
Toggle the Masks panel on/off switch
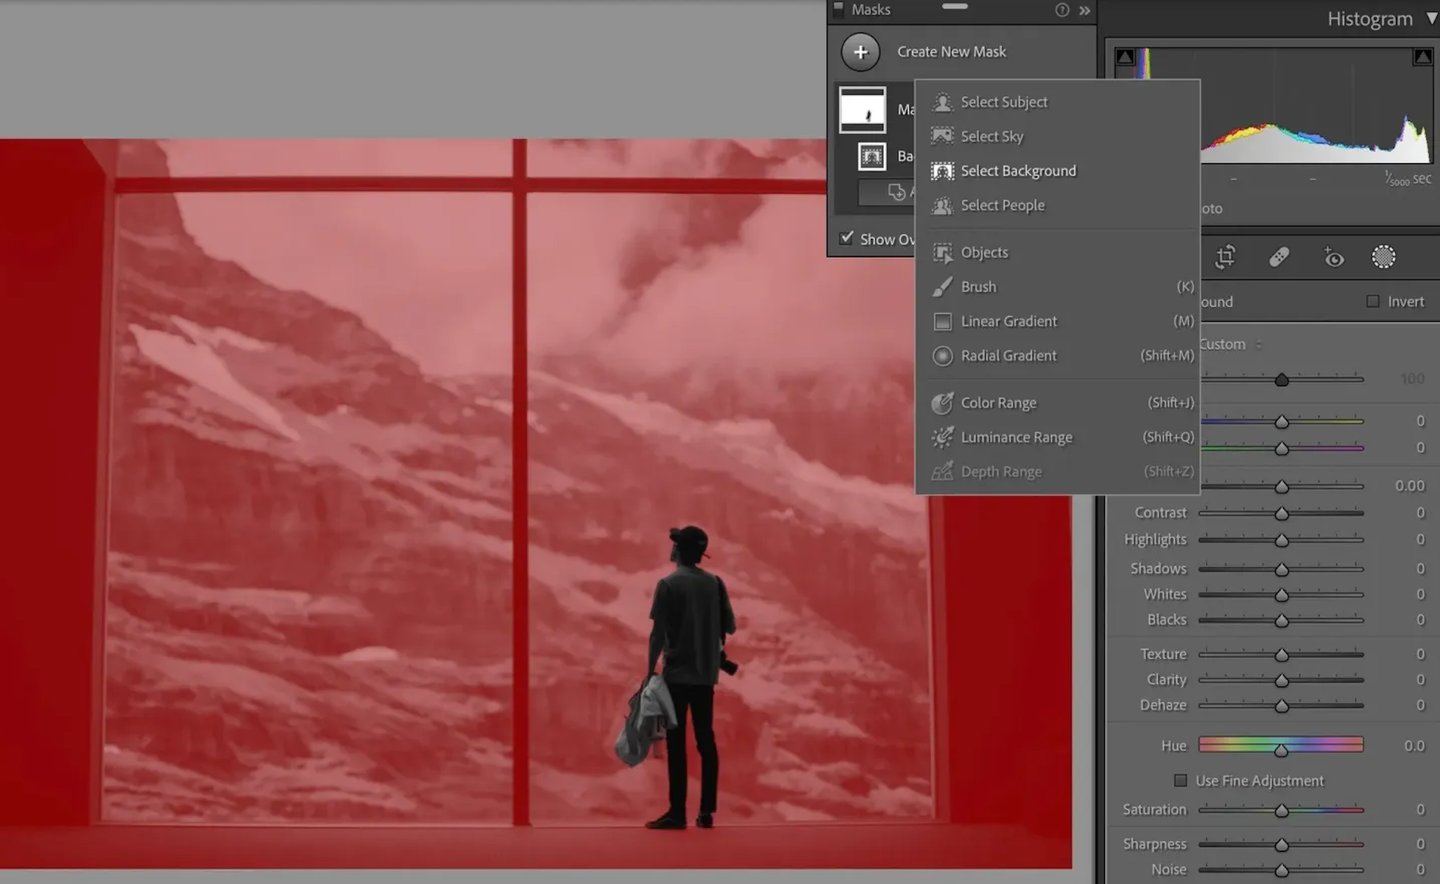point(839,10)
